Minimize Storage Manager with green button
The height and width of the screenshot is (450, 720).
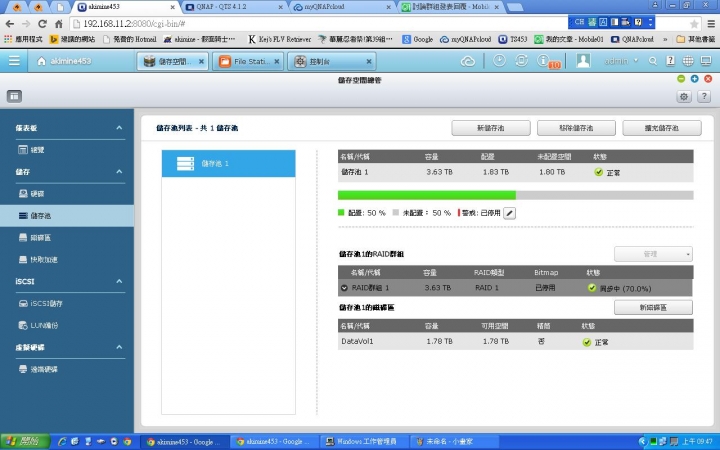(681, 79)
